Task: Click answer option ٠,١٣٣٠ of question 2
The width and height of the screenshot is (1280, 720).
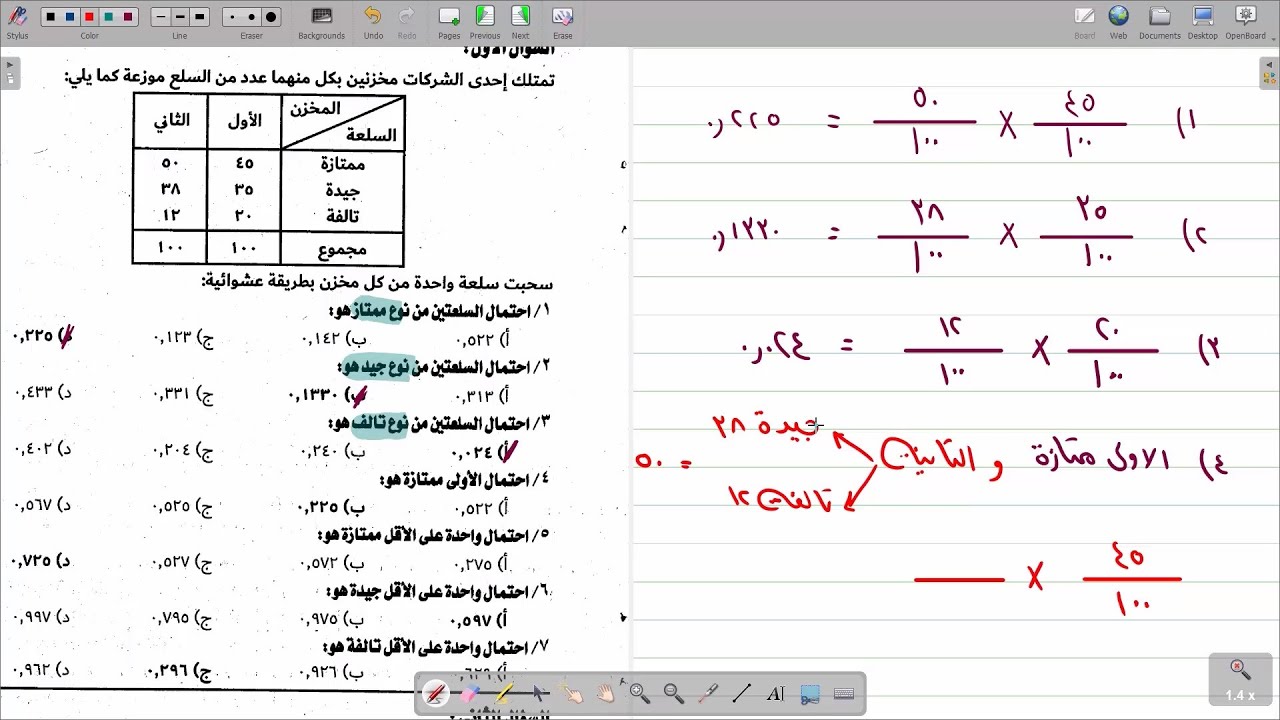Action: 327,395
